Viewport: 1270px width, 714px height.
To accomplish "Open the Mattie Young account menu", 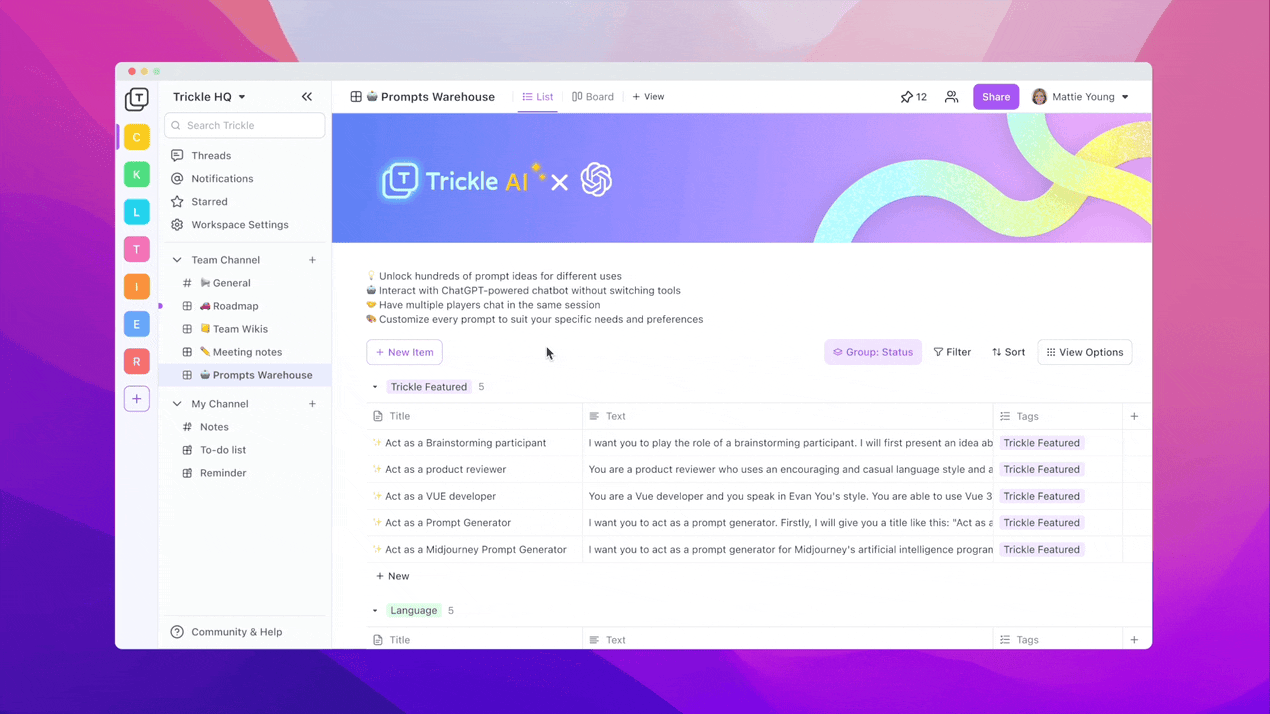I will tap(1080, 97).
